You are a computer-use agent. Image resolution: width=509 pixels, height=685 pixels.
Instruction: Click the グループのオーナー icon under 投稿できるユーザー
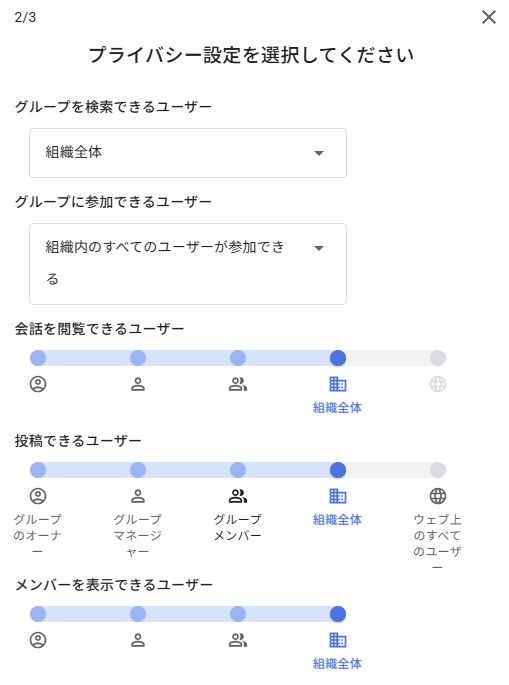[38, 496]
